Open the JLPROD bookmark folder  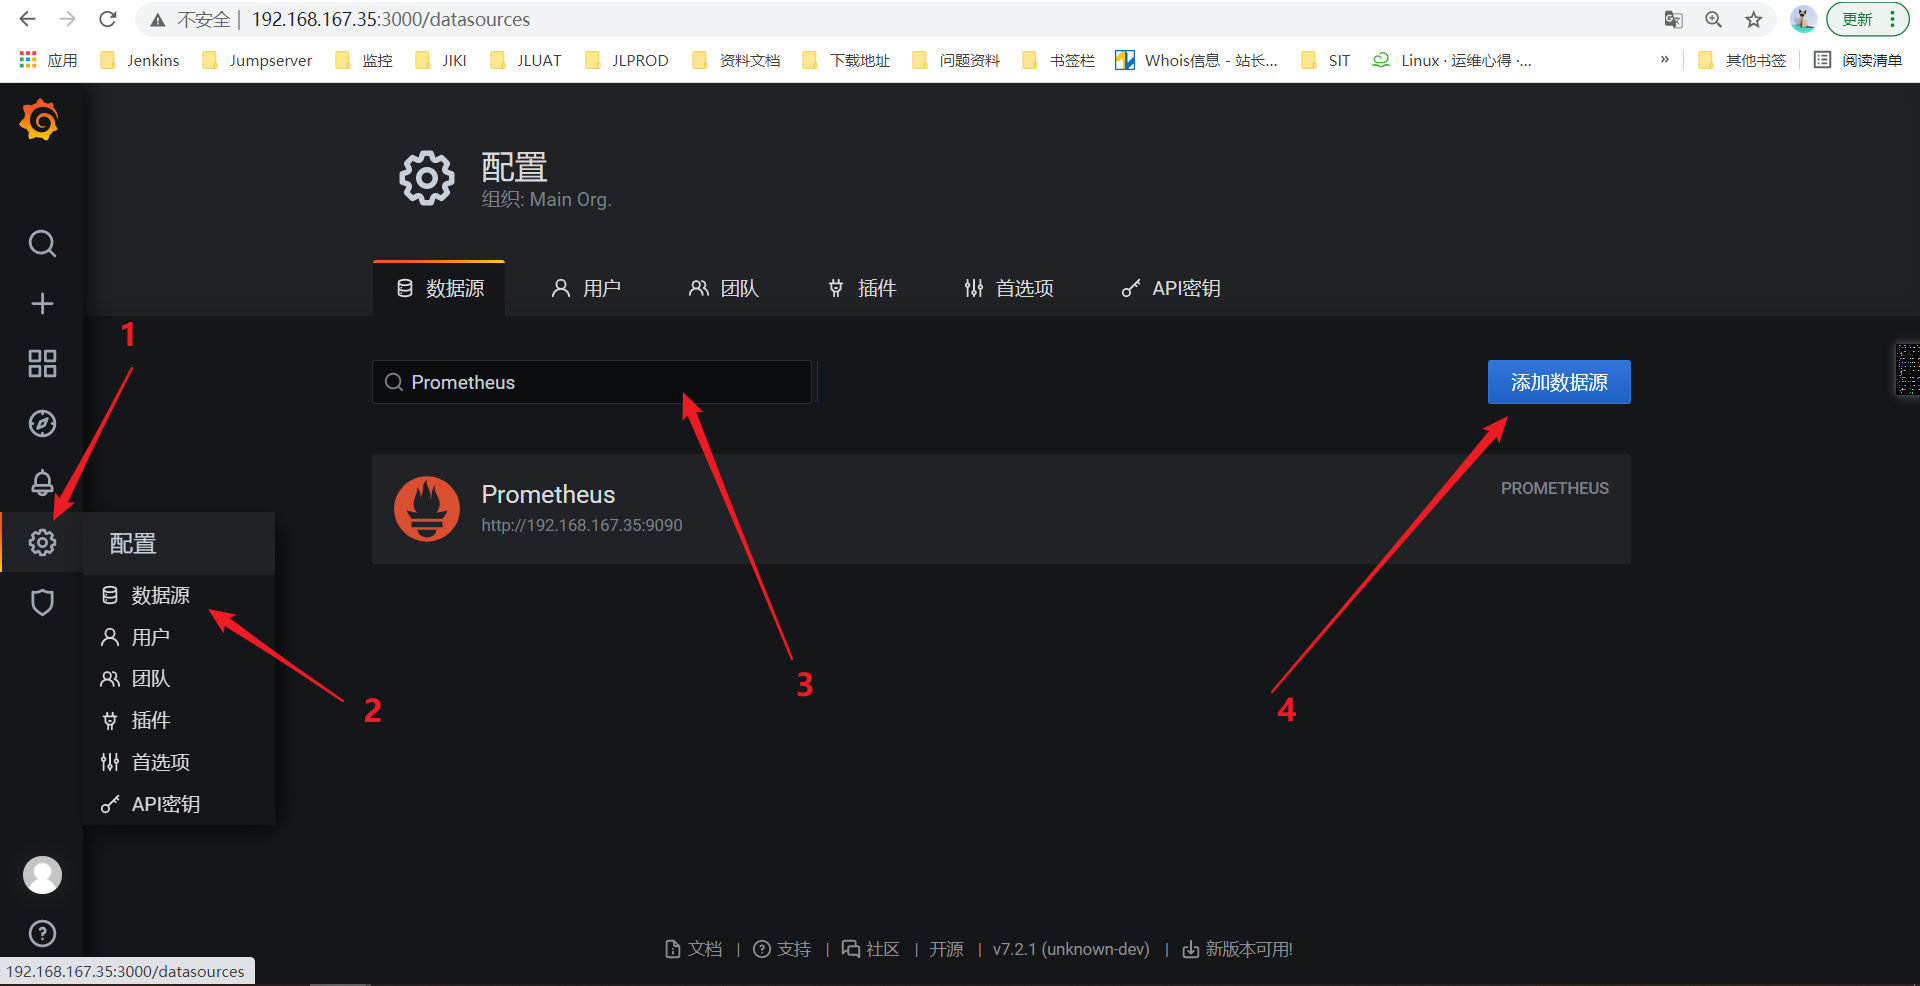(627, 60)
